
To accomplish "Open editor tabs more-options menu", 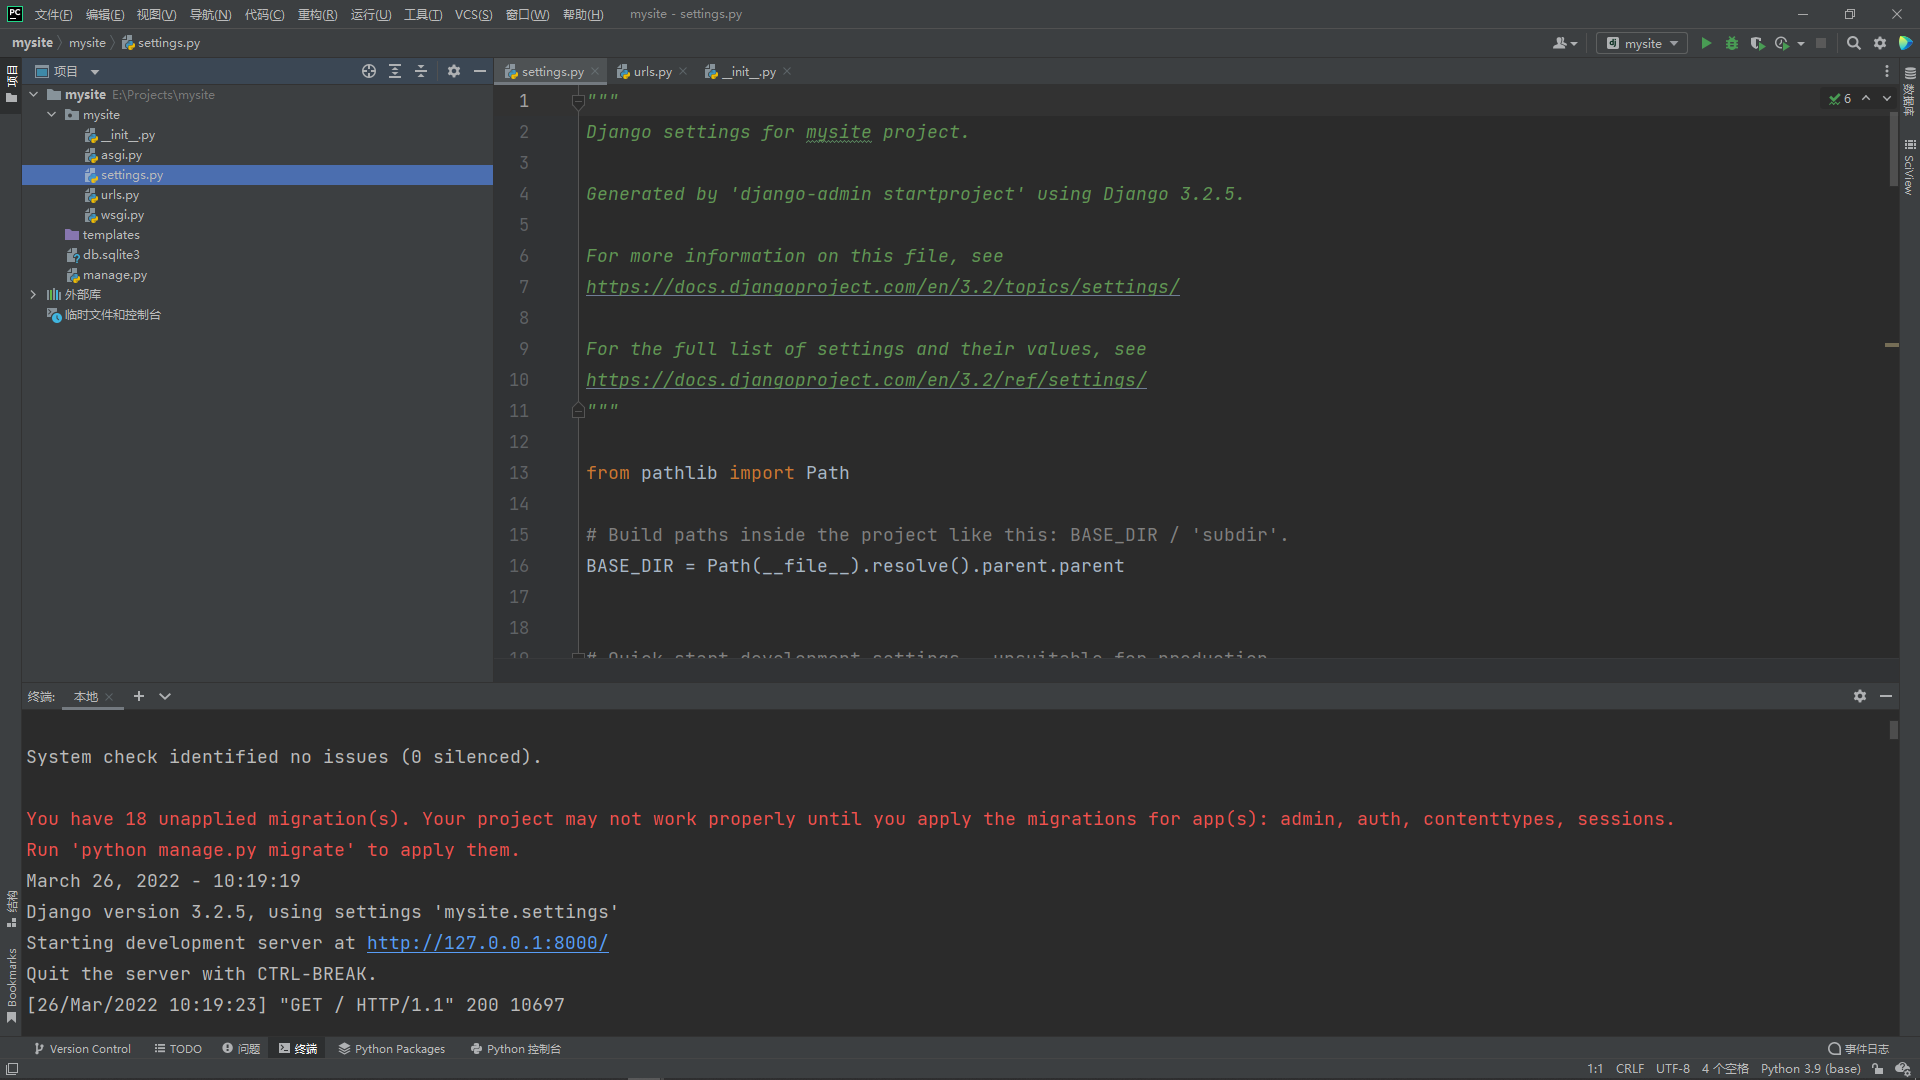I will (x=1887, y=71).
